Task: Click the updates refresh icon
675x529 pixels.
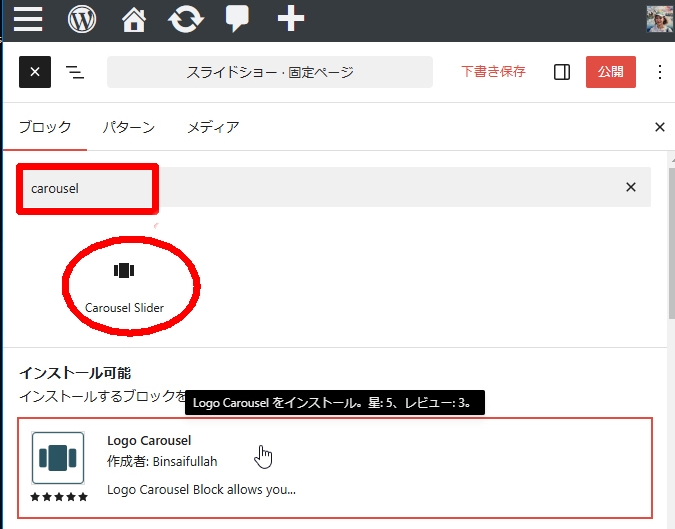Action: point(184,19)
